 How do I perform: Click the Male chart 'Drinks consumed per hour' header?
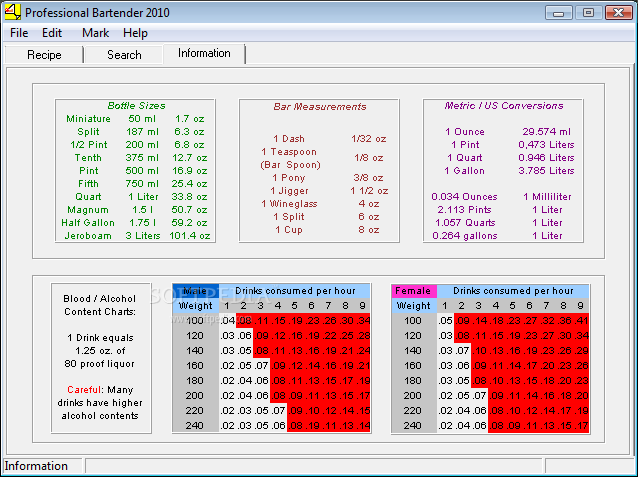pos(295,291)
